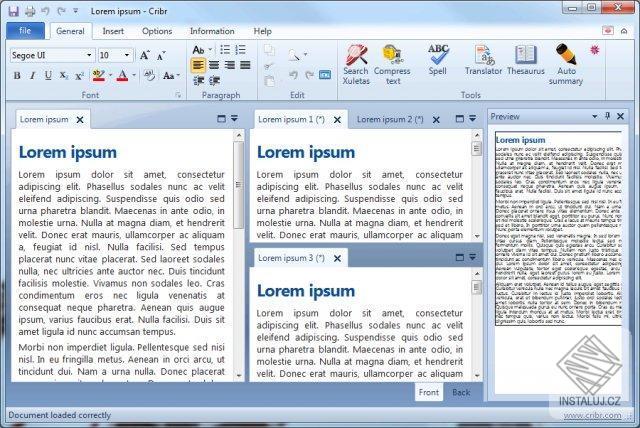Switch to the Insert ribbon tab
The width and height of the screenshot is (640, 428).
pyautogui.click(x=113, y=31)
